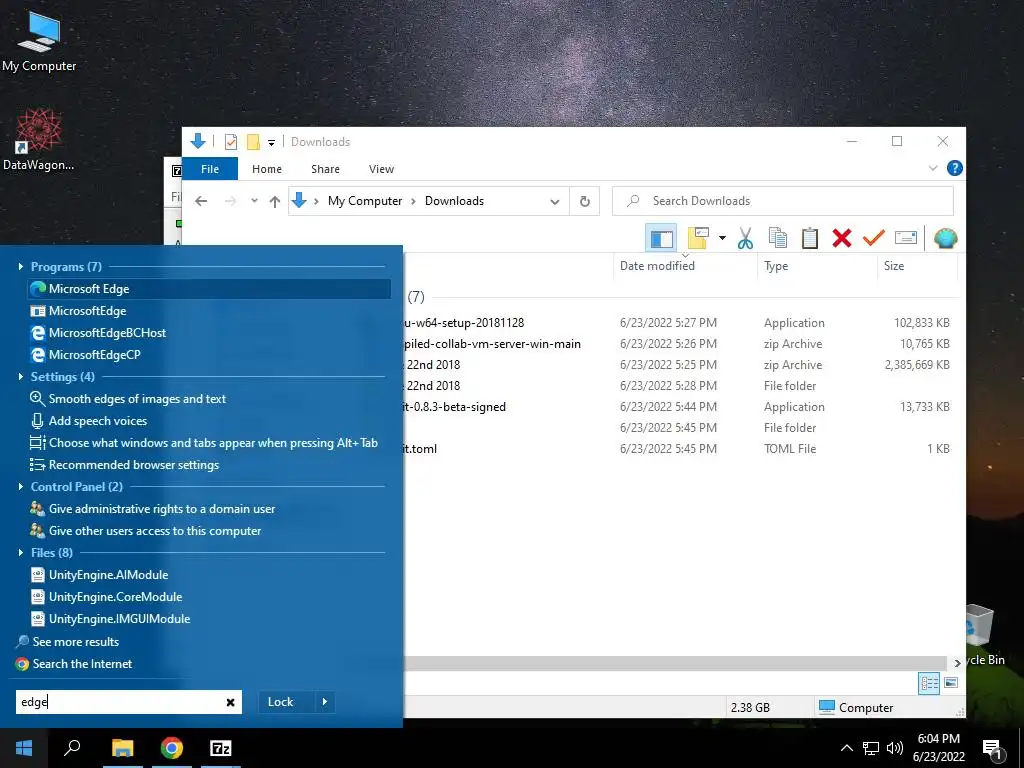Screen dimensions: 1024x768
Task: Launch Microsoft Edge from search results
Action: [x=209, y=289]
